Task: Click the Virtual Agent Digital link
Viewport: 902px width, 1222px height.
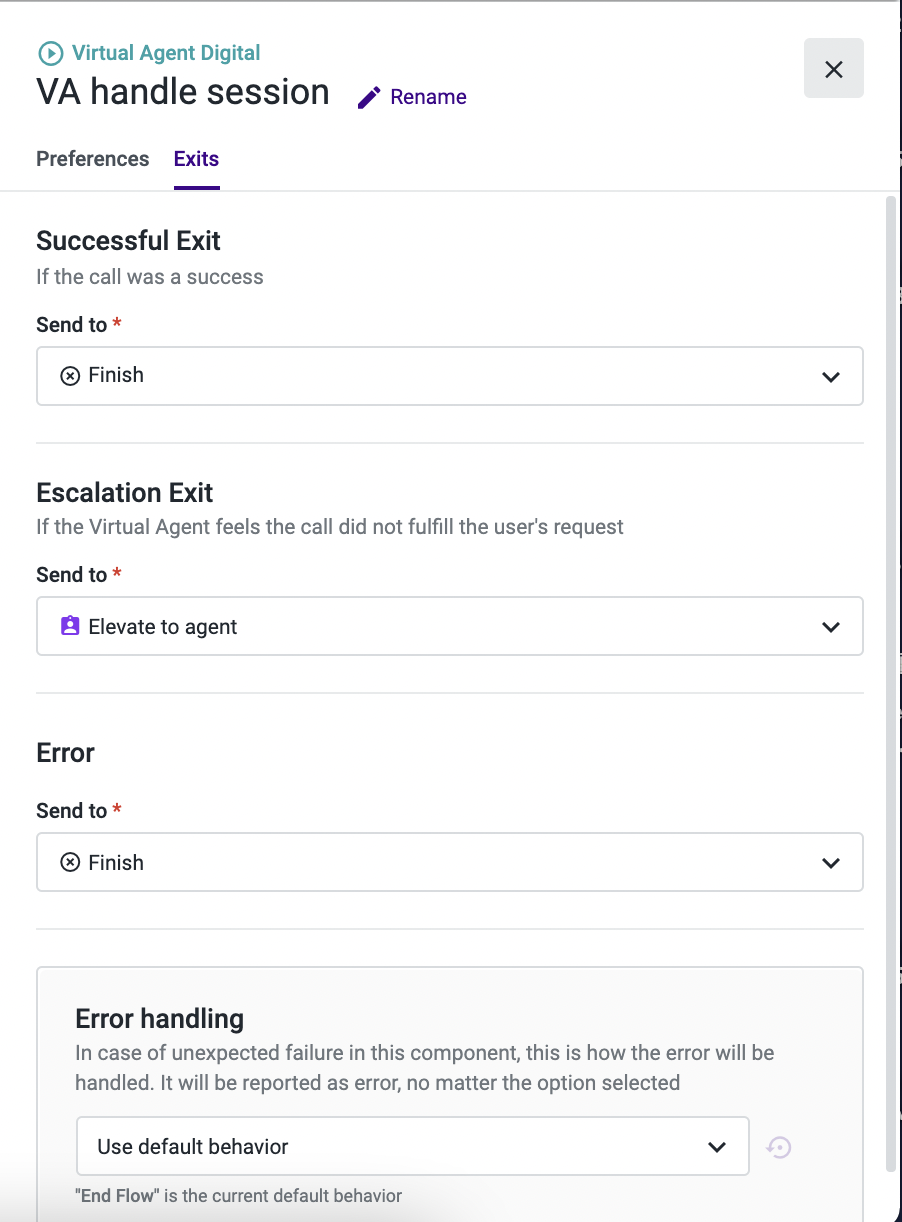Action: coord(166,53)
